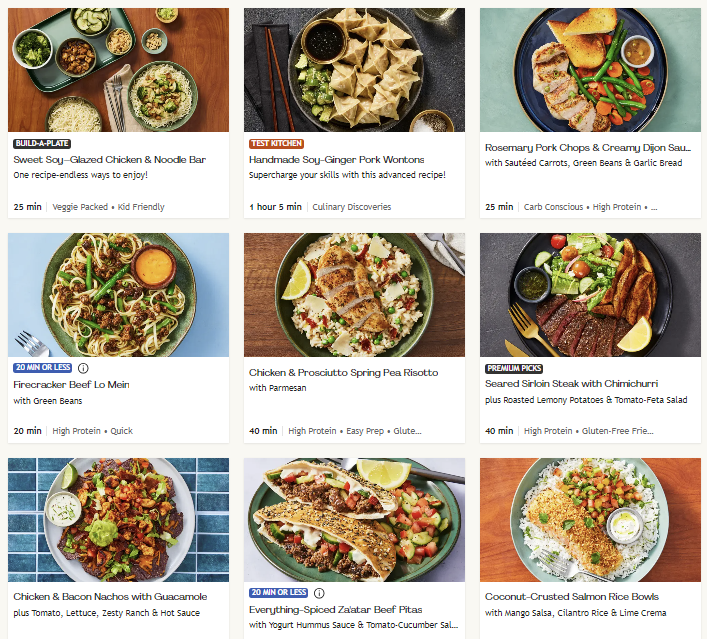Click the pork wontons dish photo
The width and height of the screenshot is (707, 639).
tap(354, 70)
